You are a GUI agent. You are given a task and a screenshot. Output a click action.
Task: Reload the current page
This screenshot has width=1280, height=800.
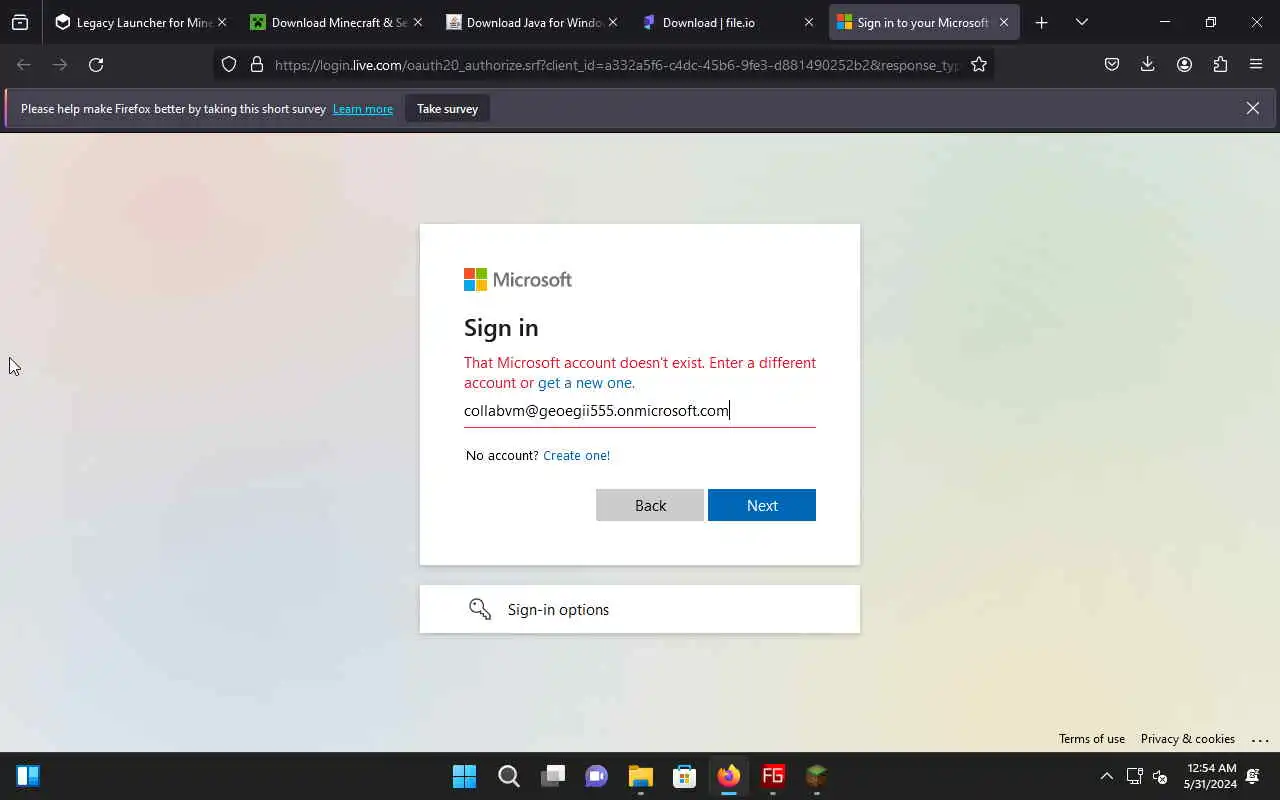click(x=96, y=65)
